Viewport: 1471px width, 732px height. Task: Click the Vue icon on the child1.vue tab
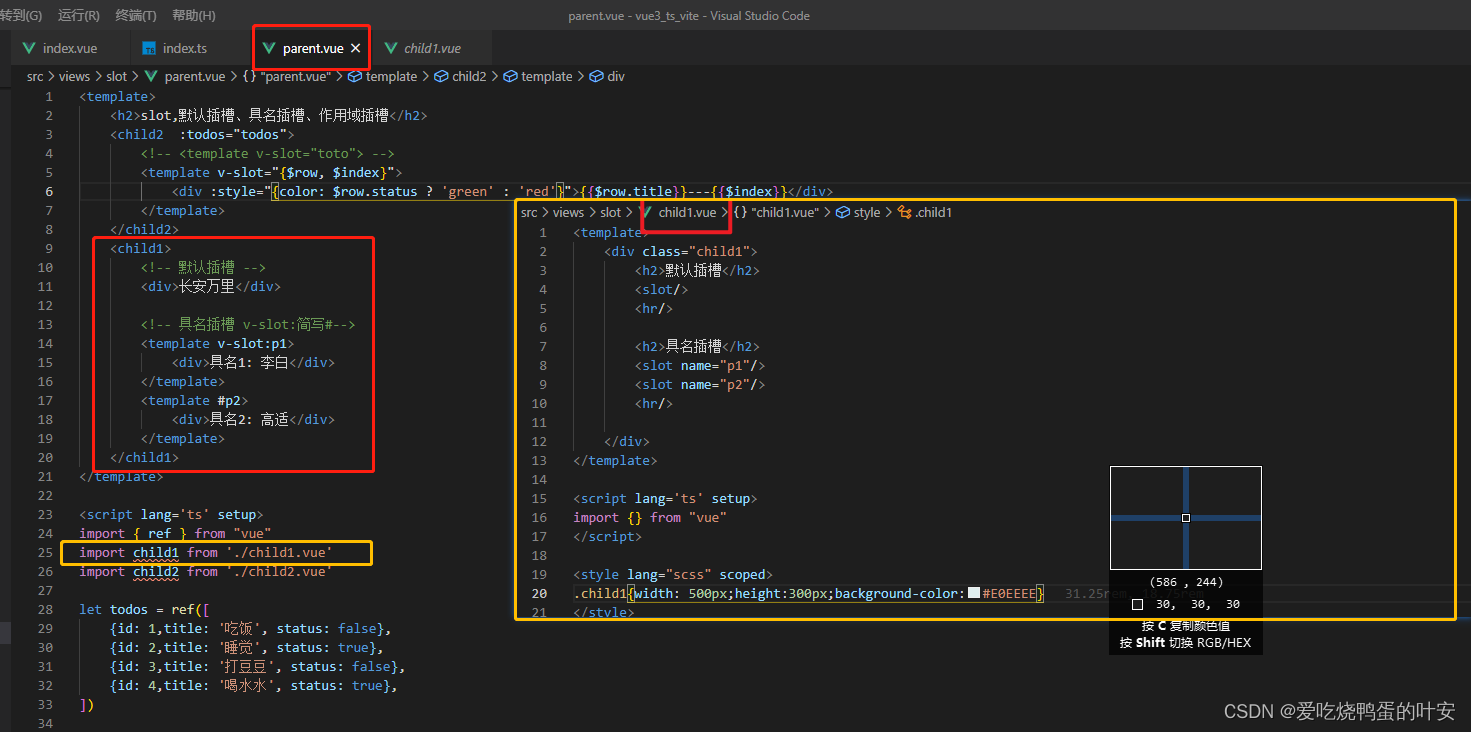(x=389, y=48)
